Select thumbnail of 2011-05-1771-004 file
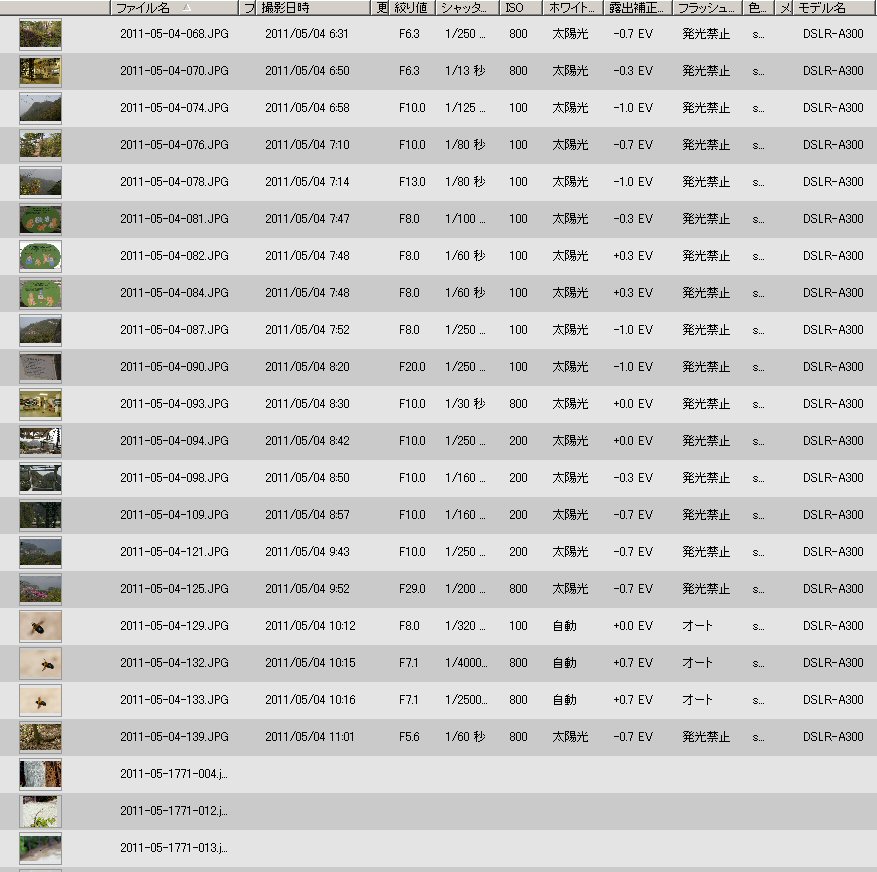The width and height of the screenshot is (877, 872). 40,774
